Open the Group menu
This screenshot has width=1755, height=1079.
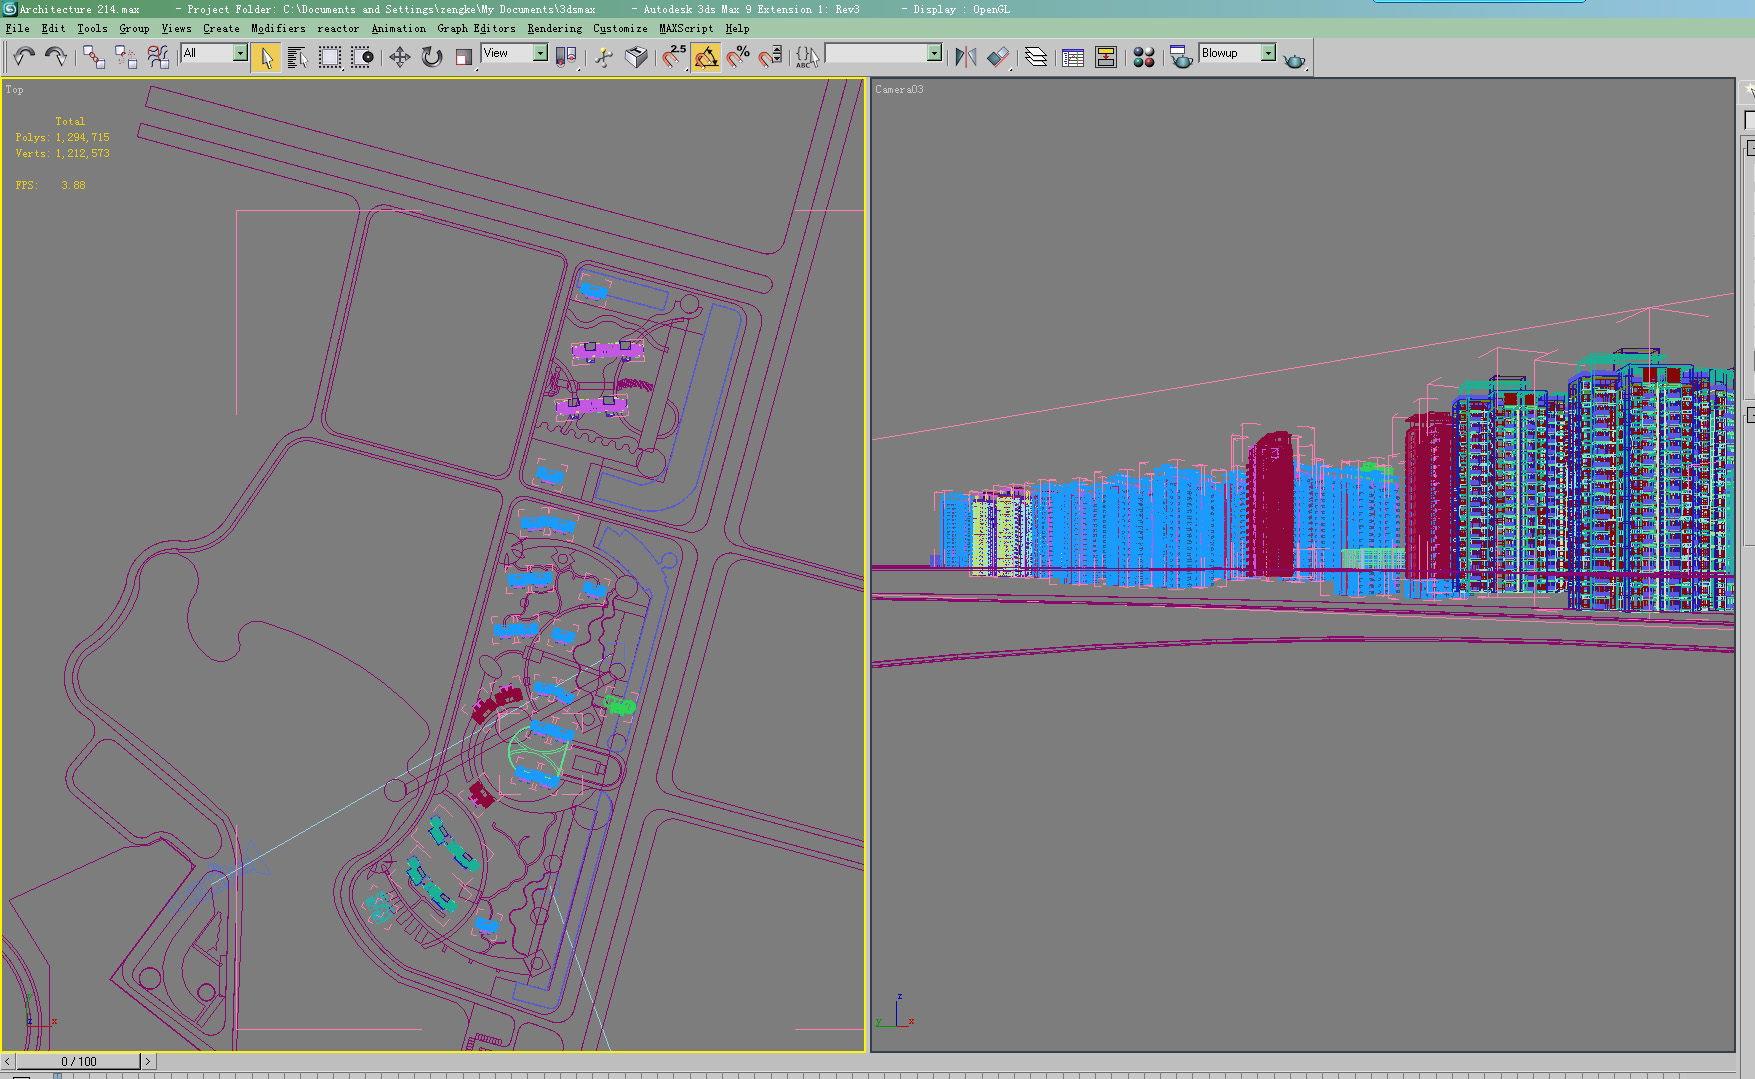click(x=134, y=28)
